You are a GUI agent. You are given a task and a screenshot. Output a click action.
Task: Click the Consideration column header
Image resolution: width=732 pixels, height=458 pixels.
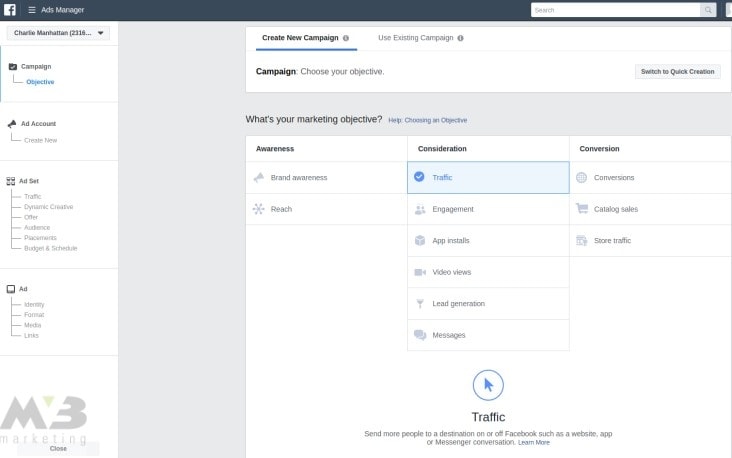pos(442,149)
